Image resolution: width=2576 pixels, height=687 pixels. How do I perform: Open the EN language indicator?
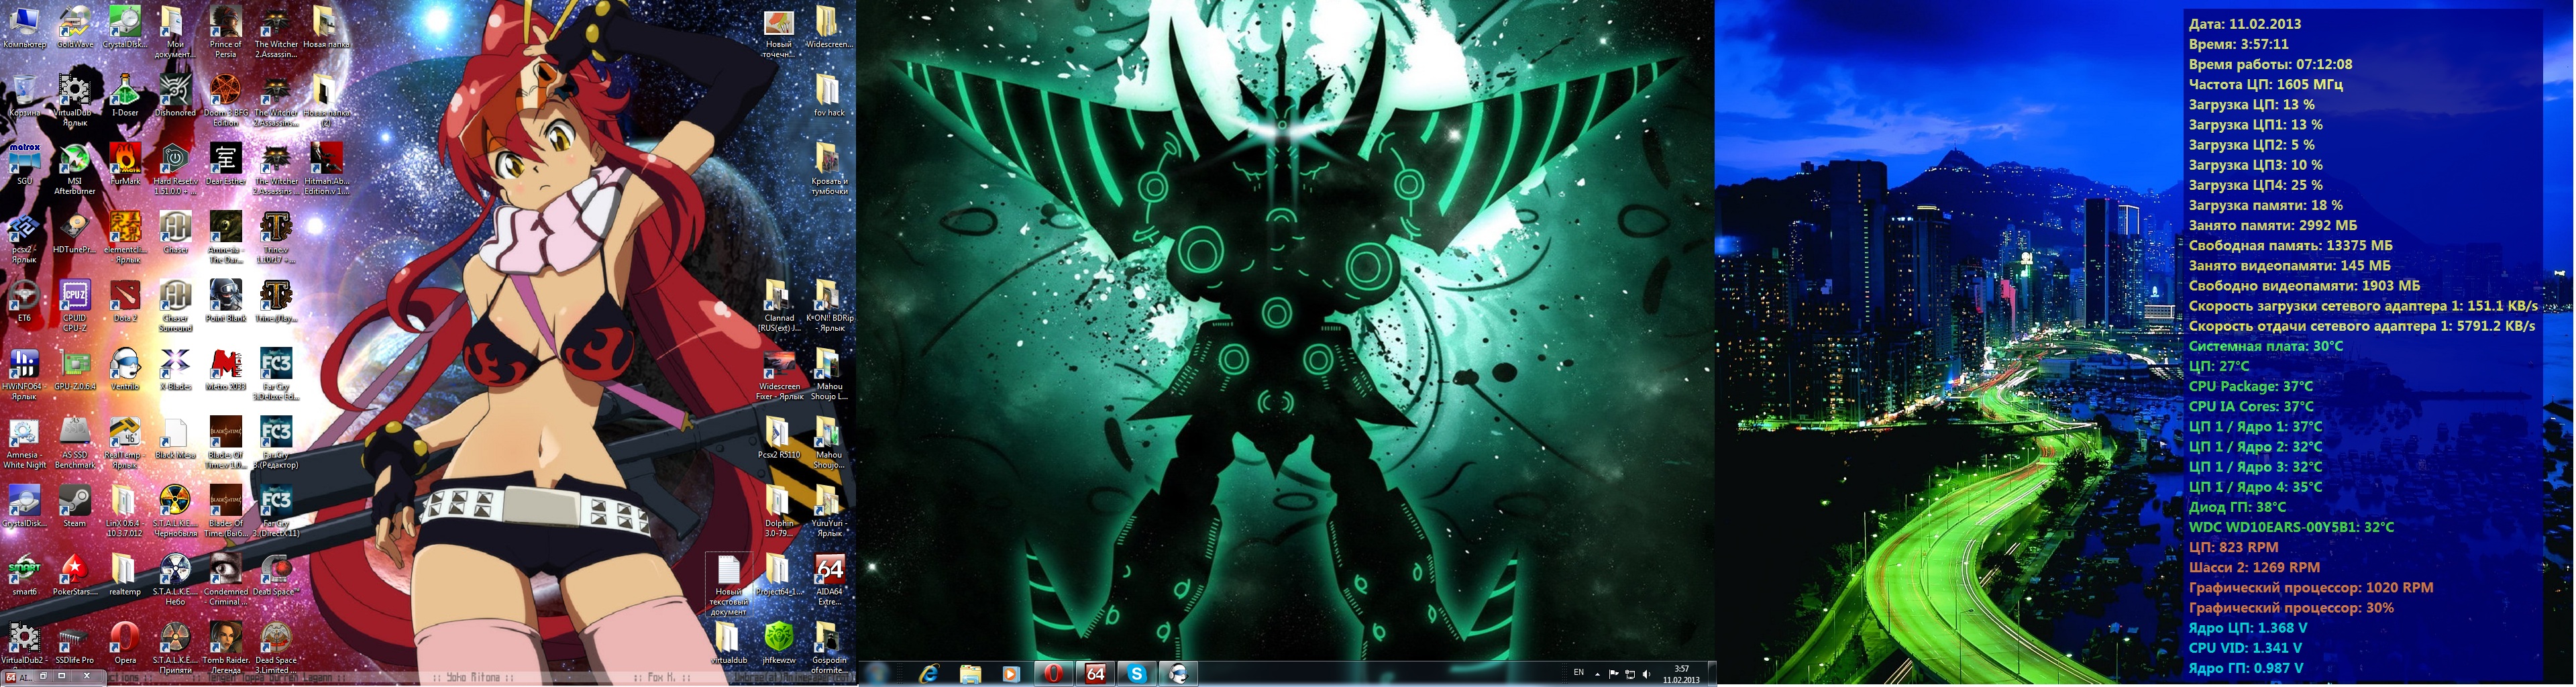click(1579, 672)
